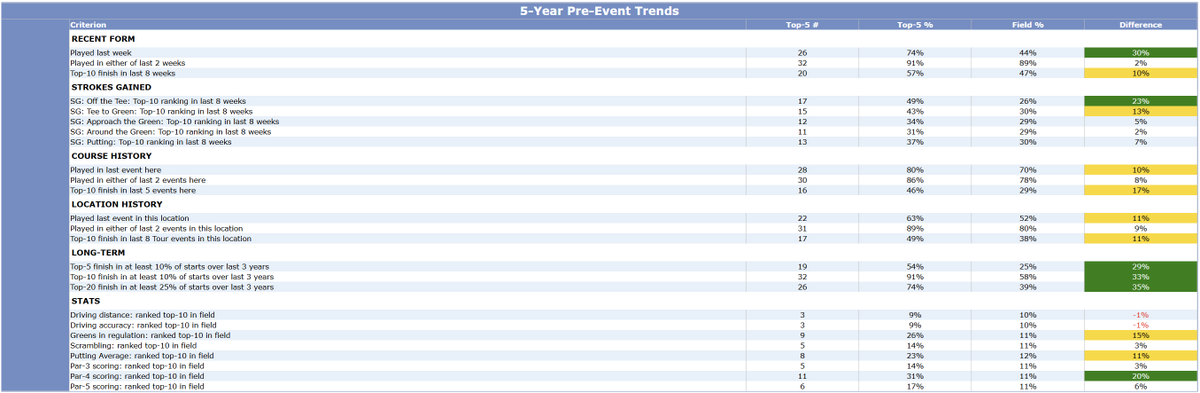Screen dimensions: 1200x393
Task: Select the 'Greens in regulation' stat label
Action: coord(150,335)
